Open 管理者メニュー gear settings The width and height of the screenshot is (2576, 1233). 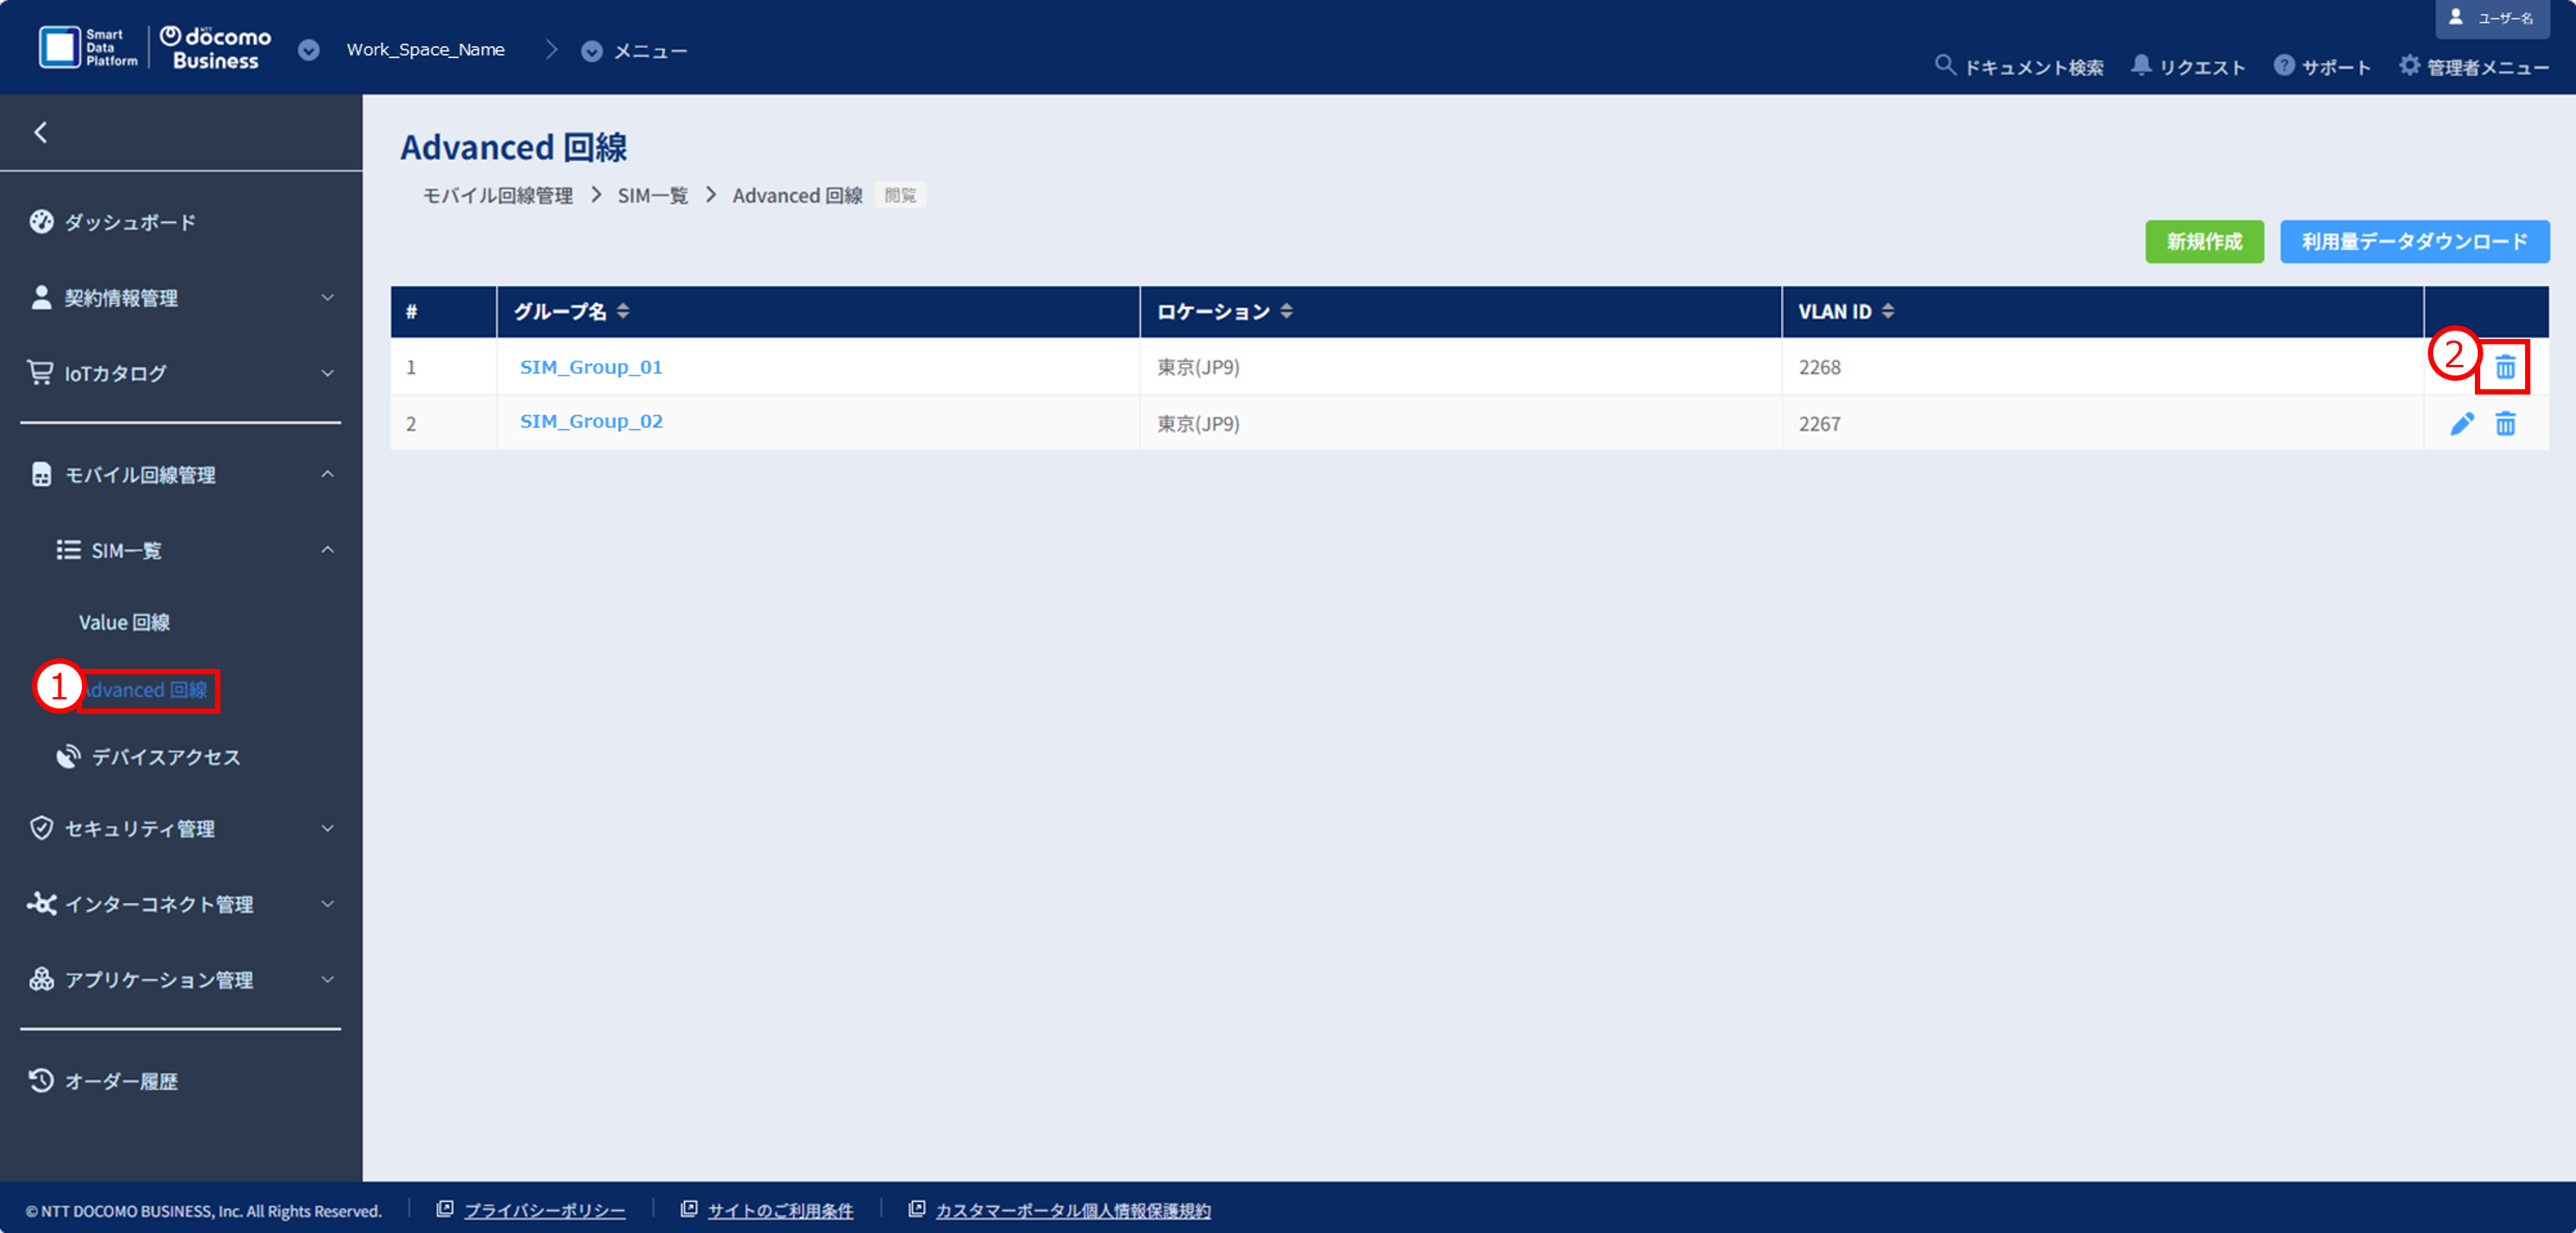(2409, 66)
